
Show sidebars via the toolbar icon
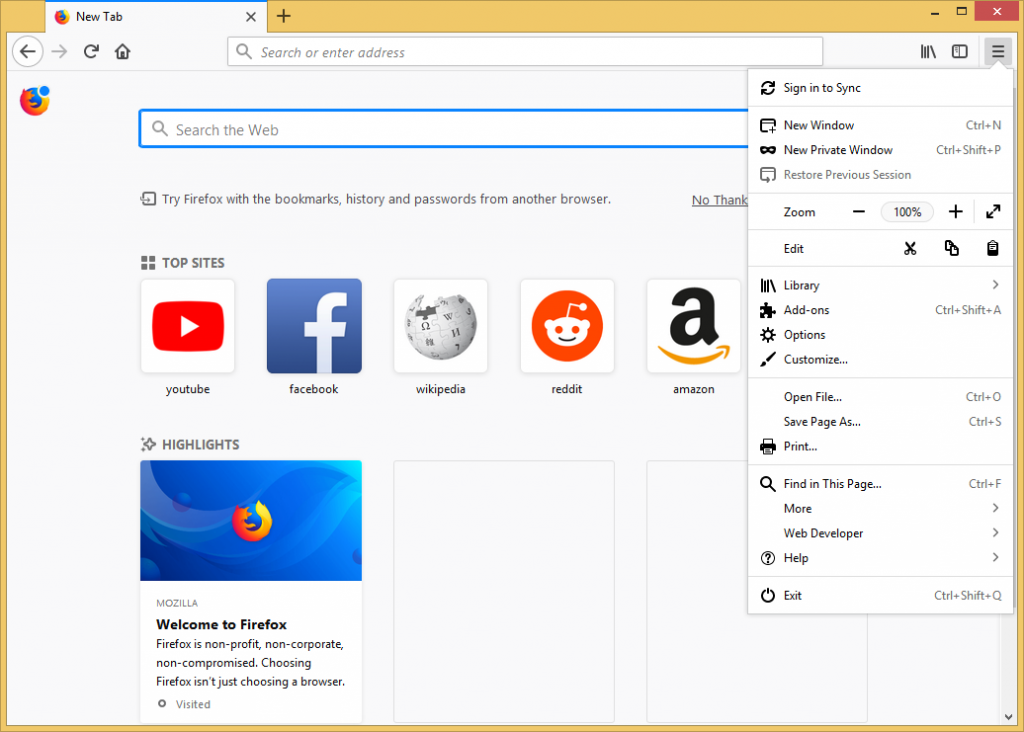959,52
